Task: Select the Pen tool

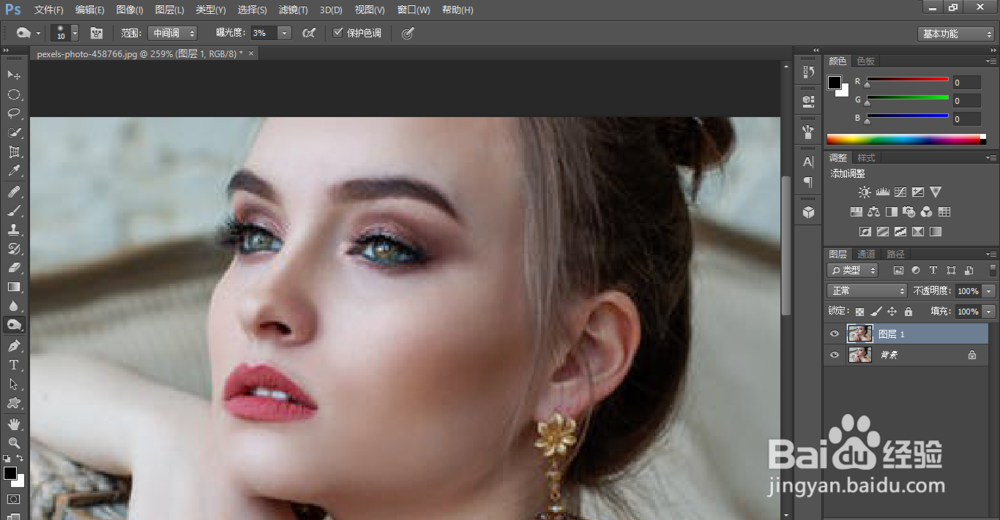Action: tap(13, 346)
